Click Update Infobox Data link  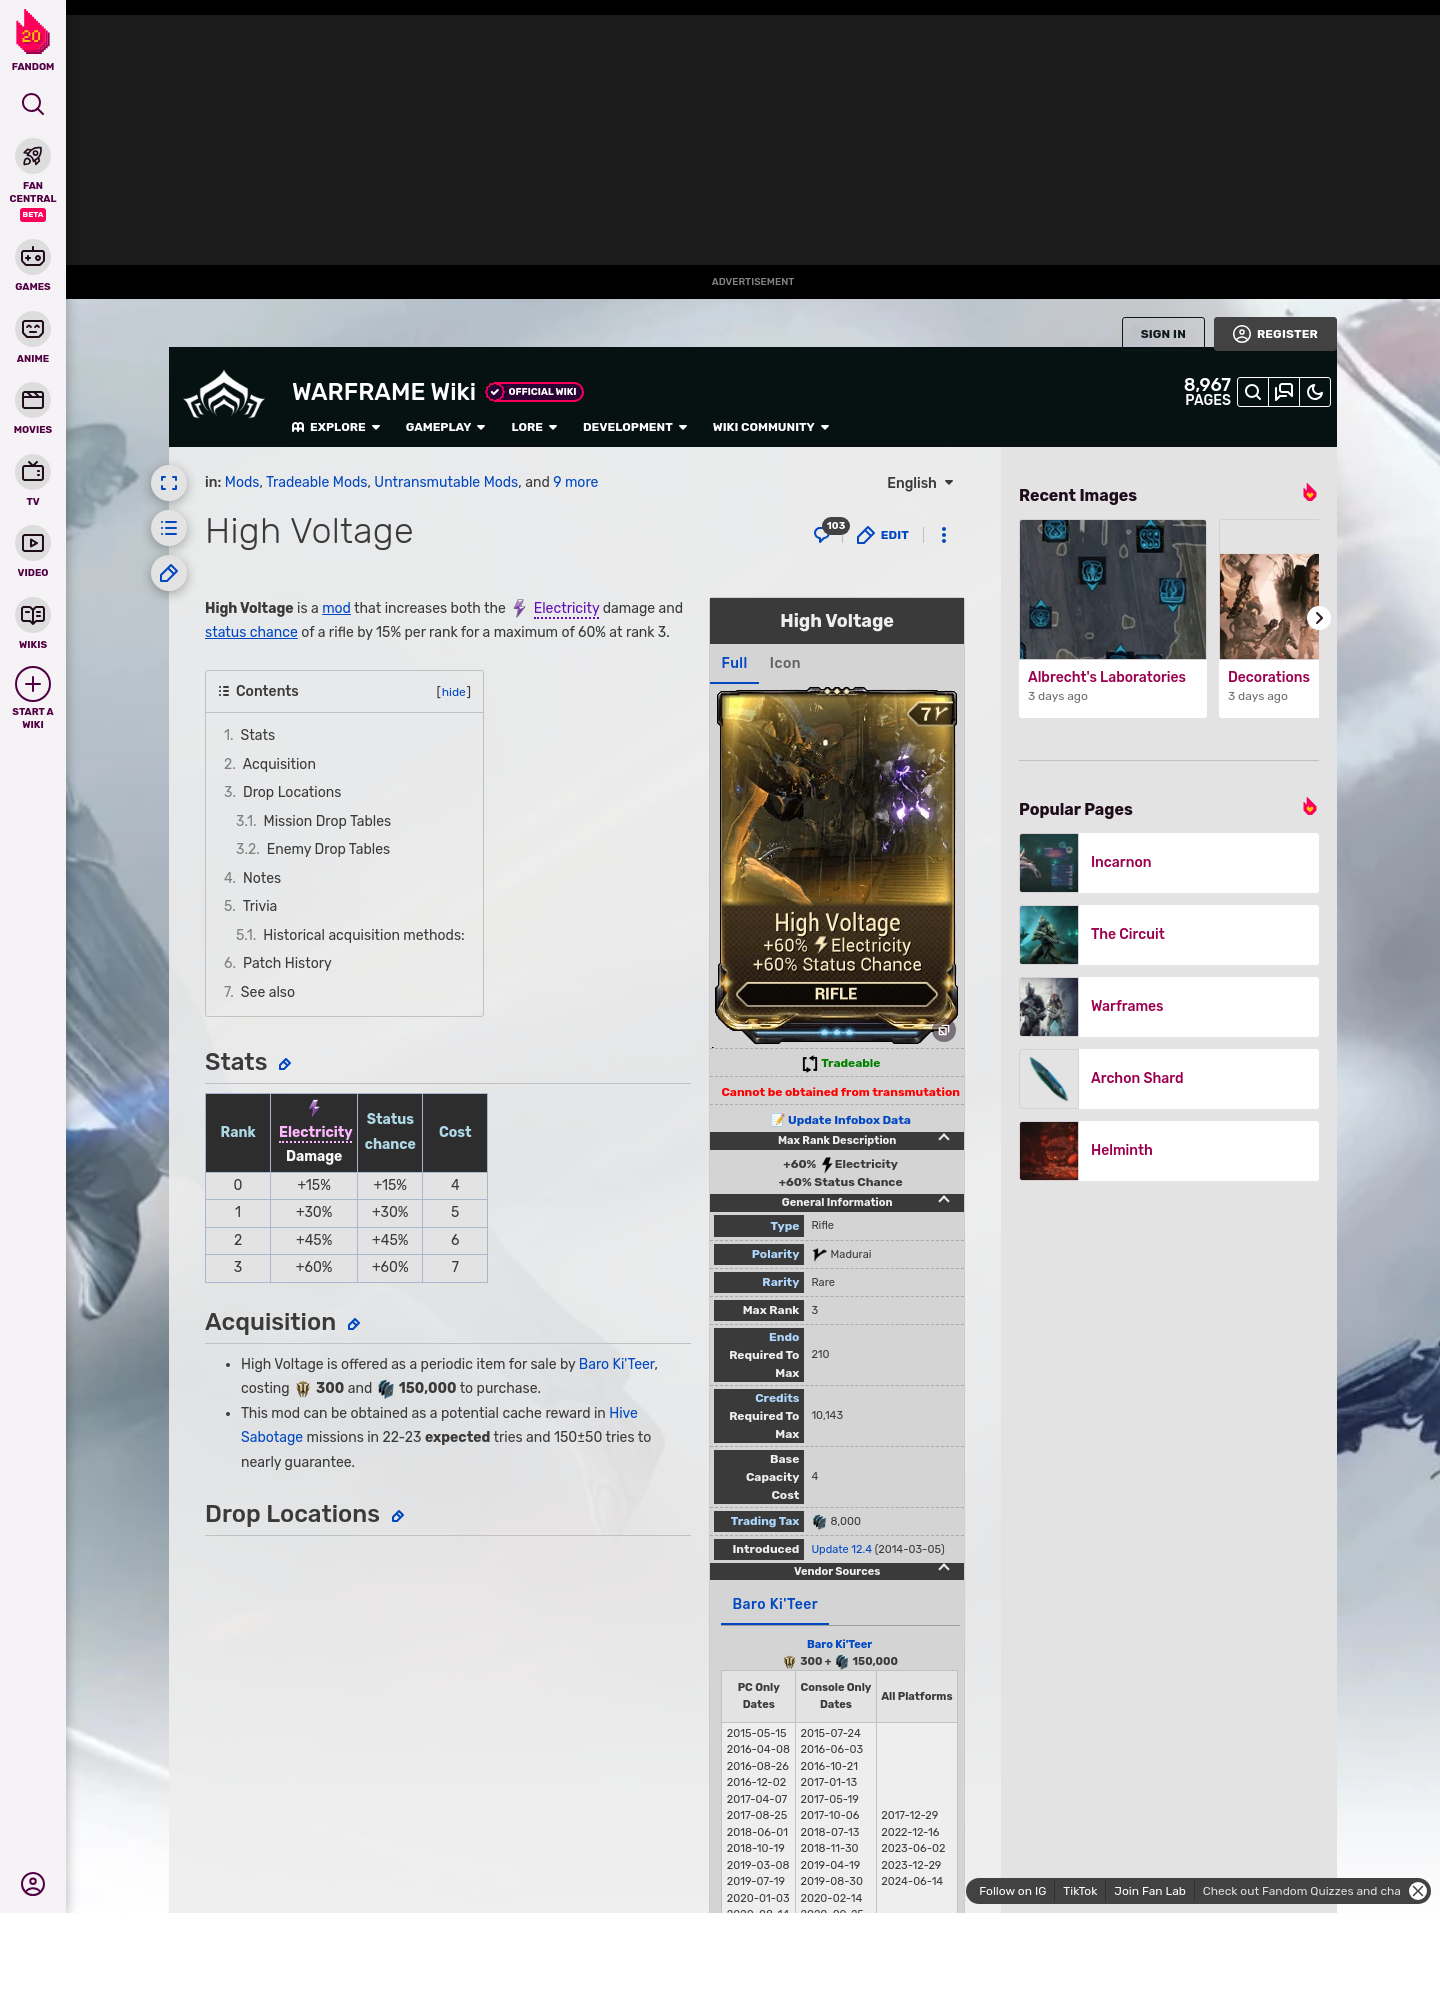849,1120
